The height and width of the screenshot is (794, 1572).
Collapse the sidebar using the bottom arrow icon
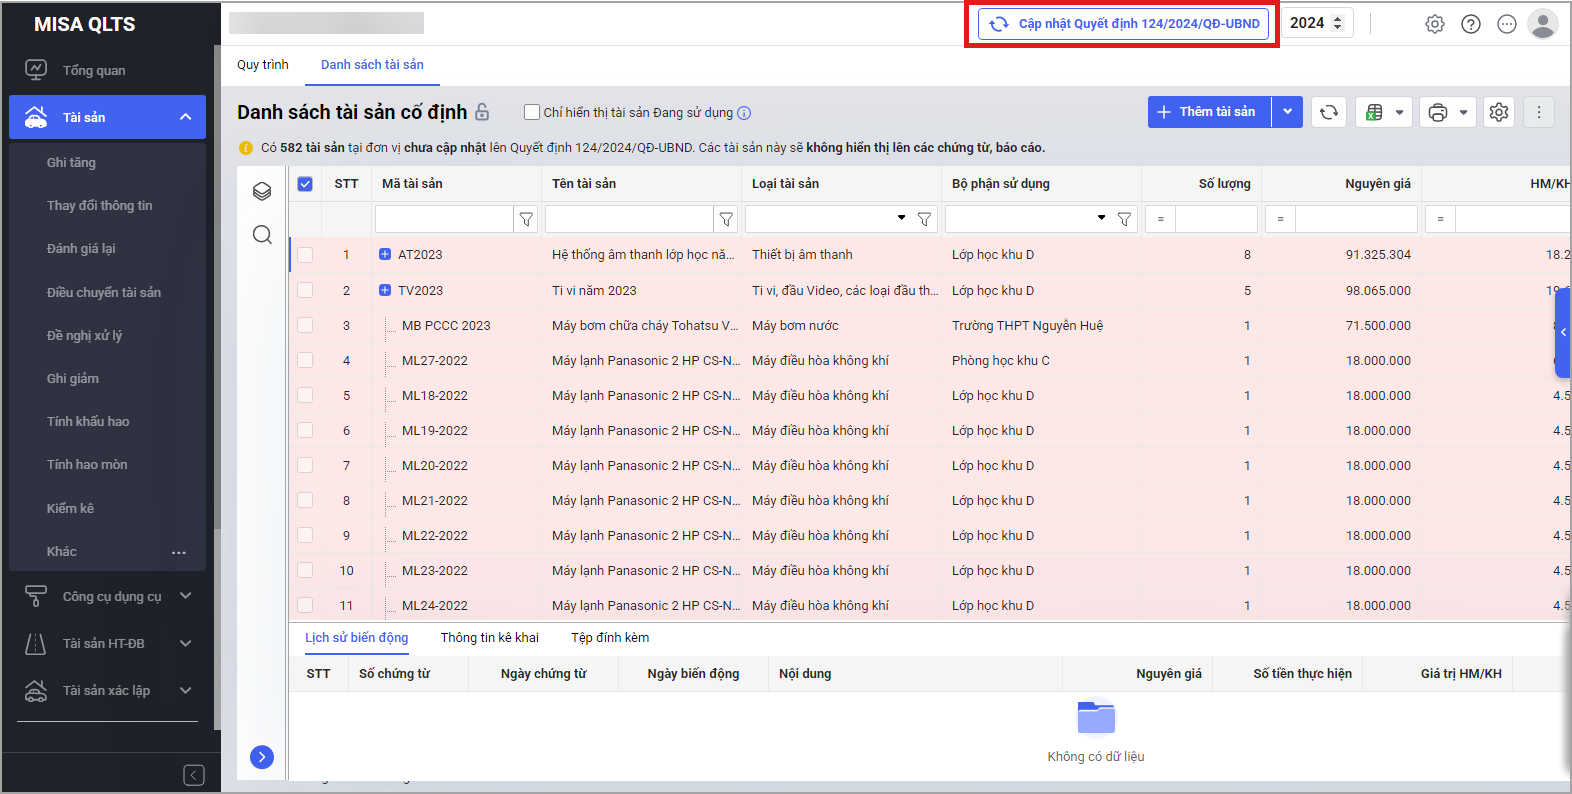pos(194,775)
